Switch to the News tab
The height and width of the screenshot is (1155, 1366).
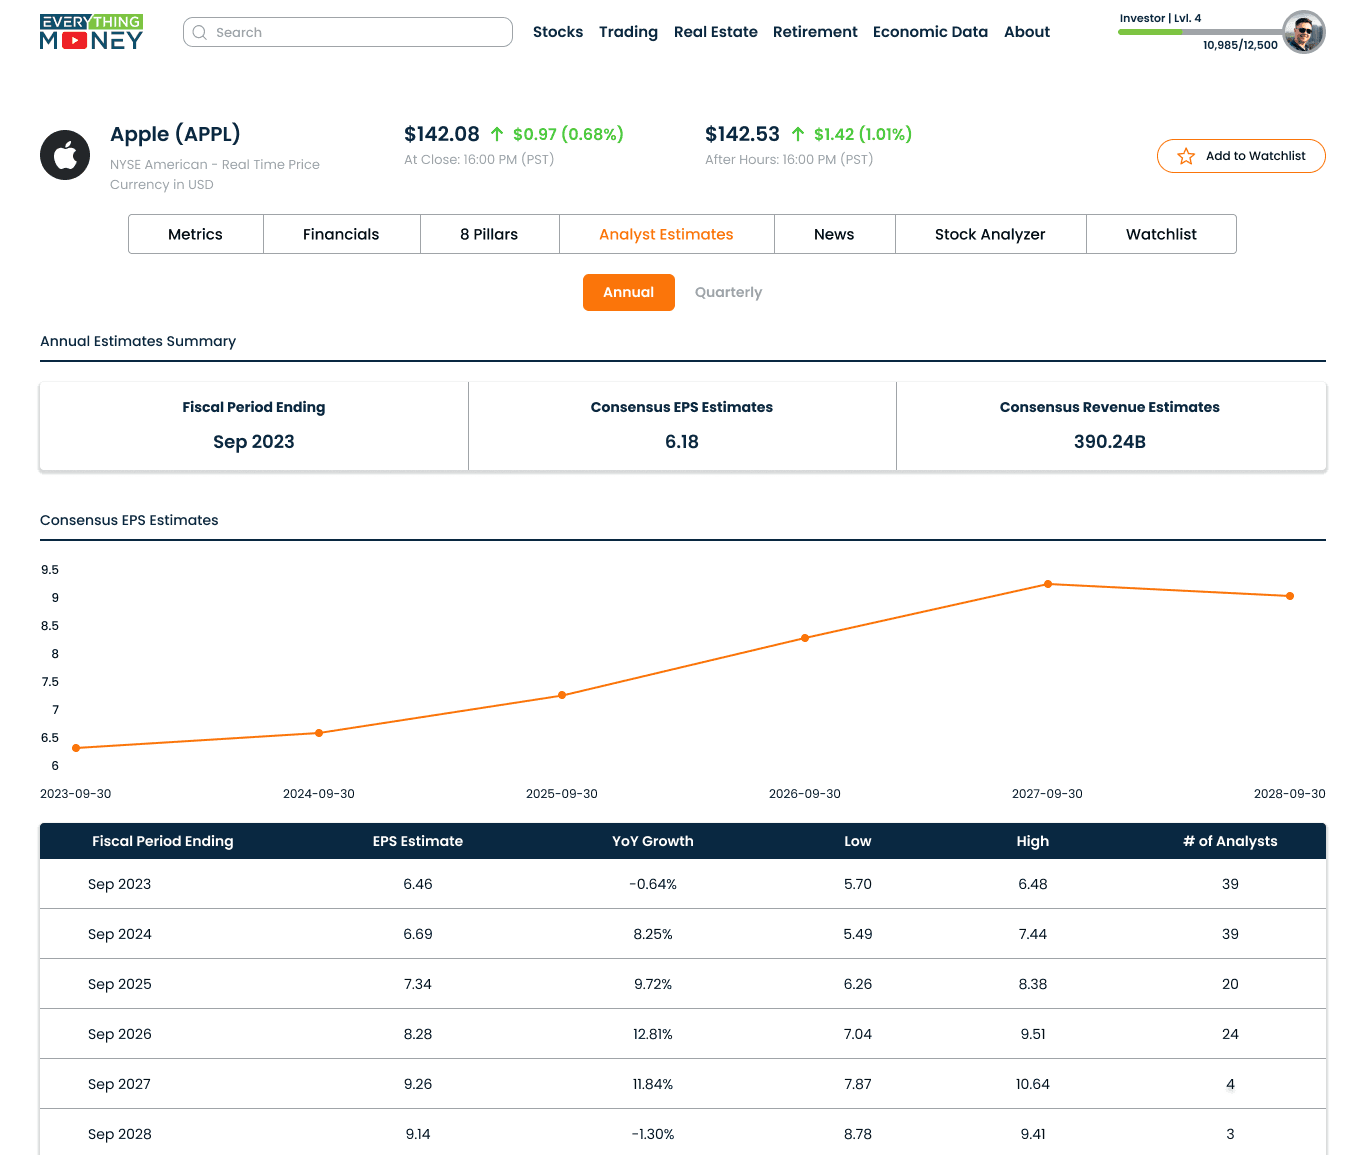tap(834, 234)
